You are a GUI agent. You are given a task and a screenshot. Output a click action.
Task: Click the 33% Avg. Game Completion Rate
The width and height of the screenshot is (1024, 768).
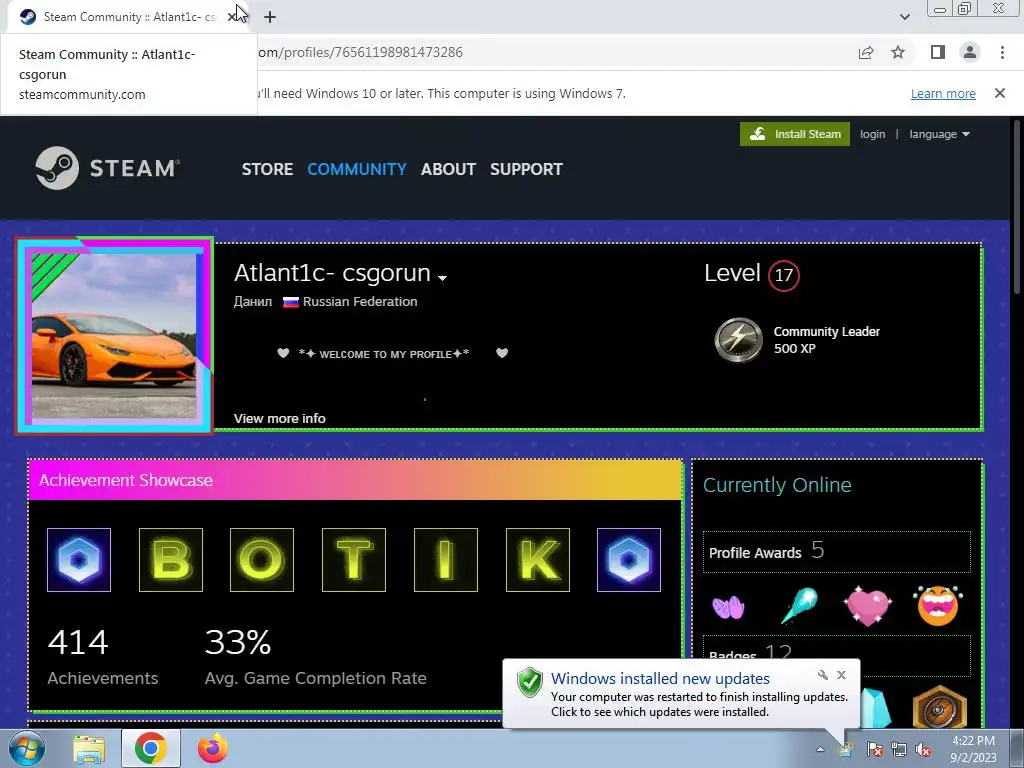(x=315, y=656)
